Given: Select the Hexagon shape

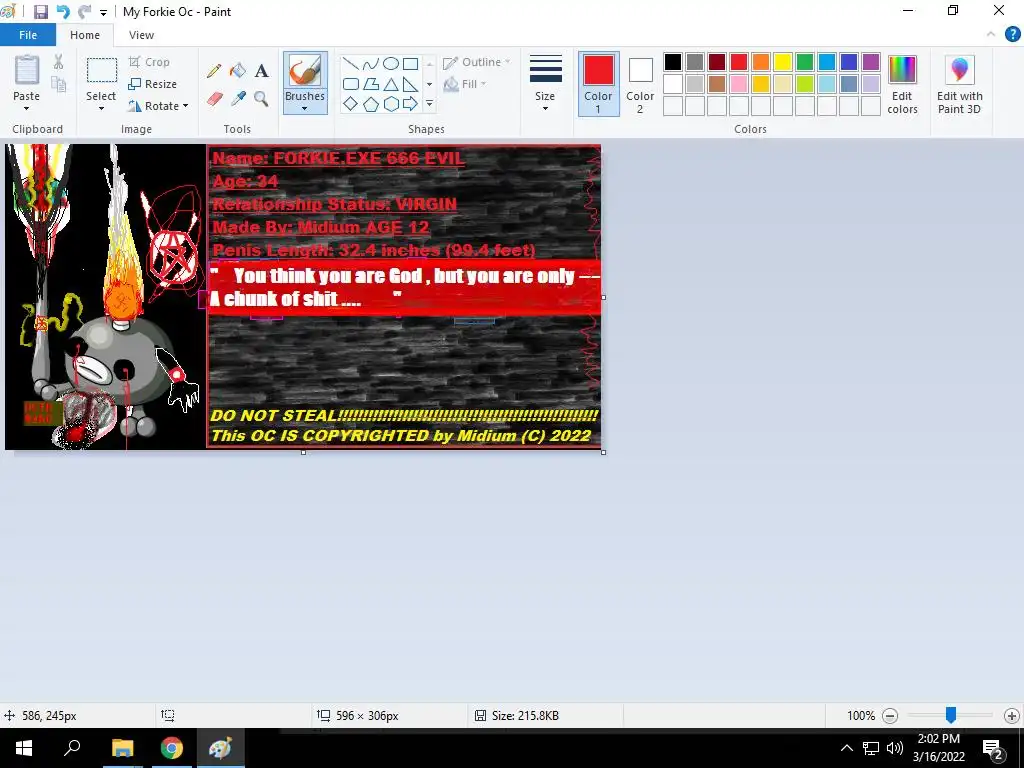Looking at the screenshot, I should 391,104.
